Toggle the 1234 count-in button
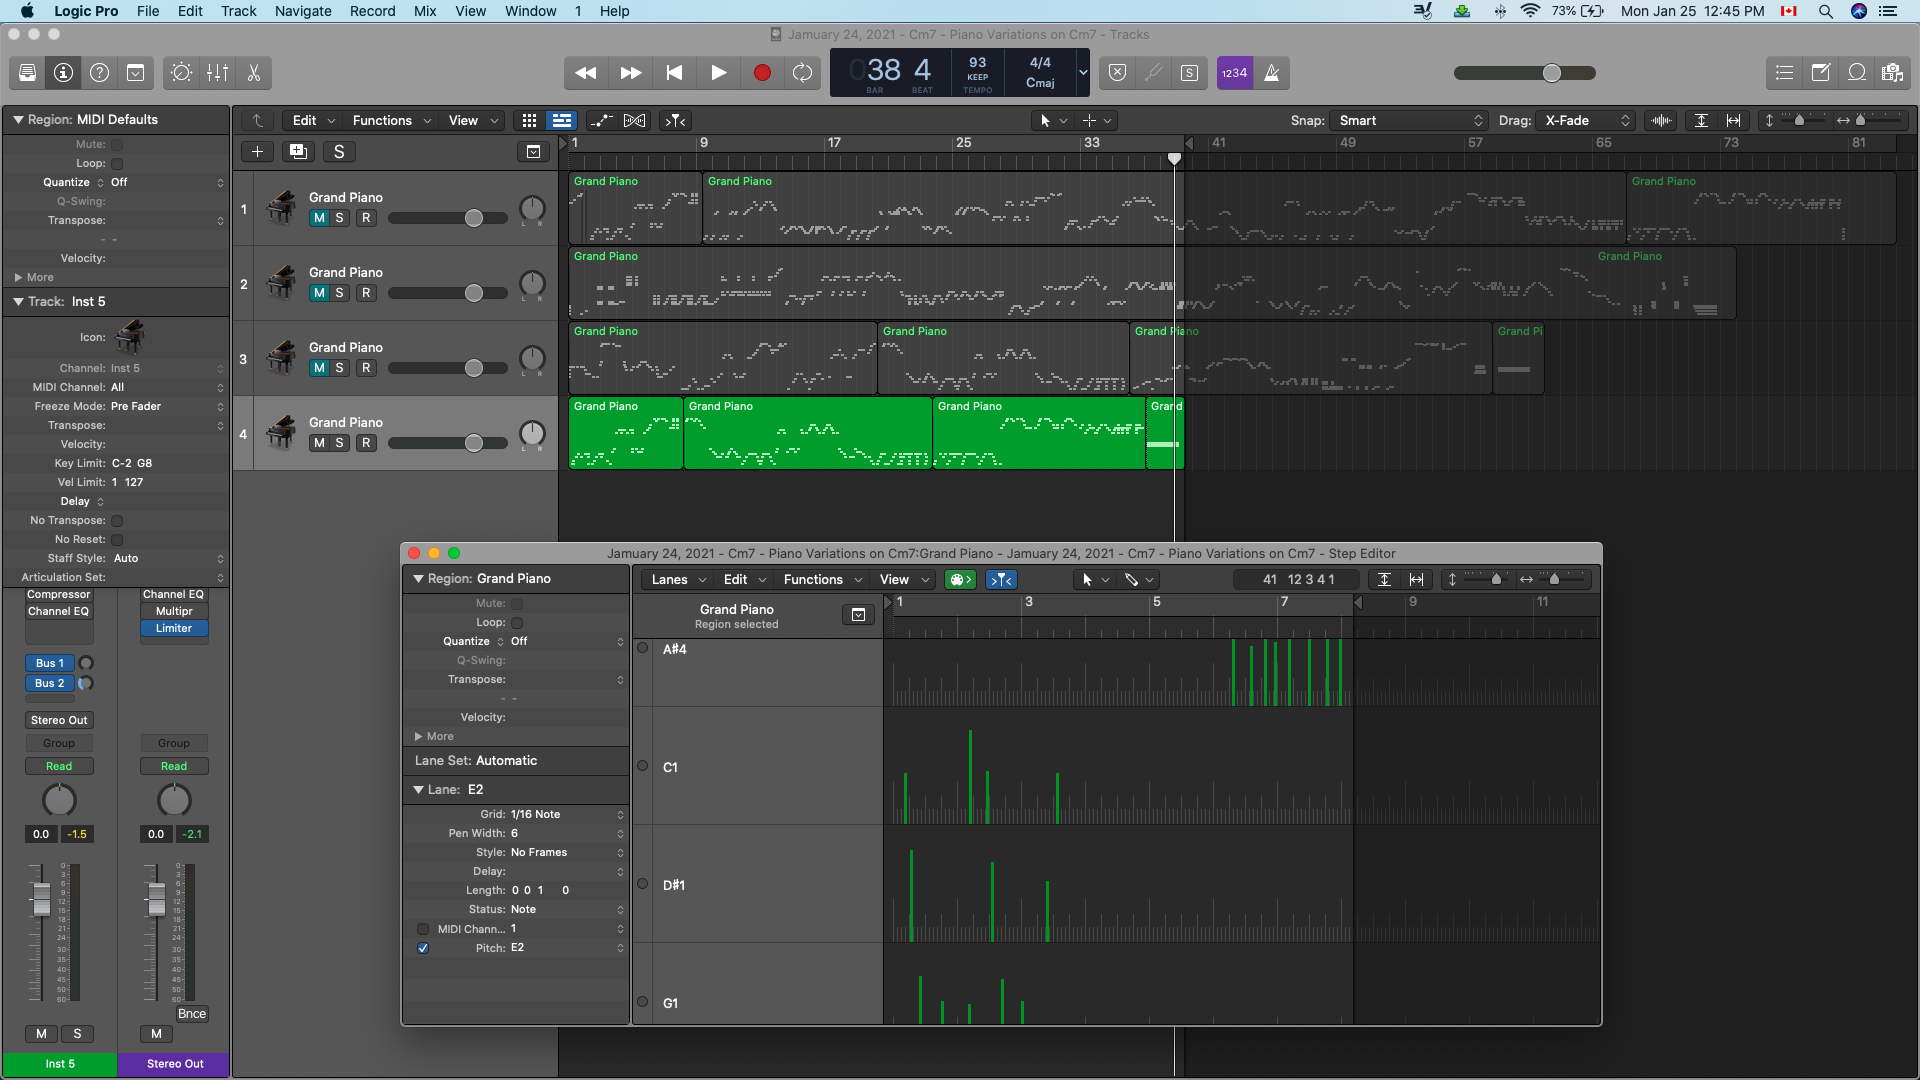This screenshot has width=1920, height=1080. pyautogui.click(x=1235, y=73)
